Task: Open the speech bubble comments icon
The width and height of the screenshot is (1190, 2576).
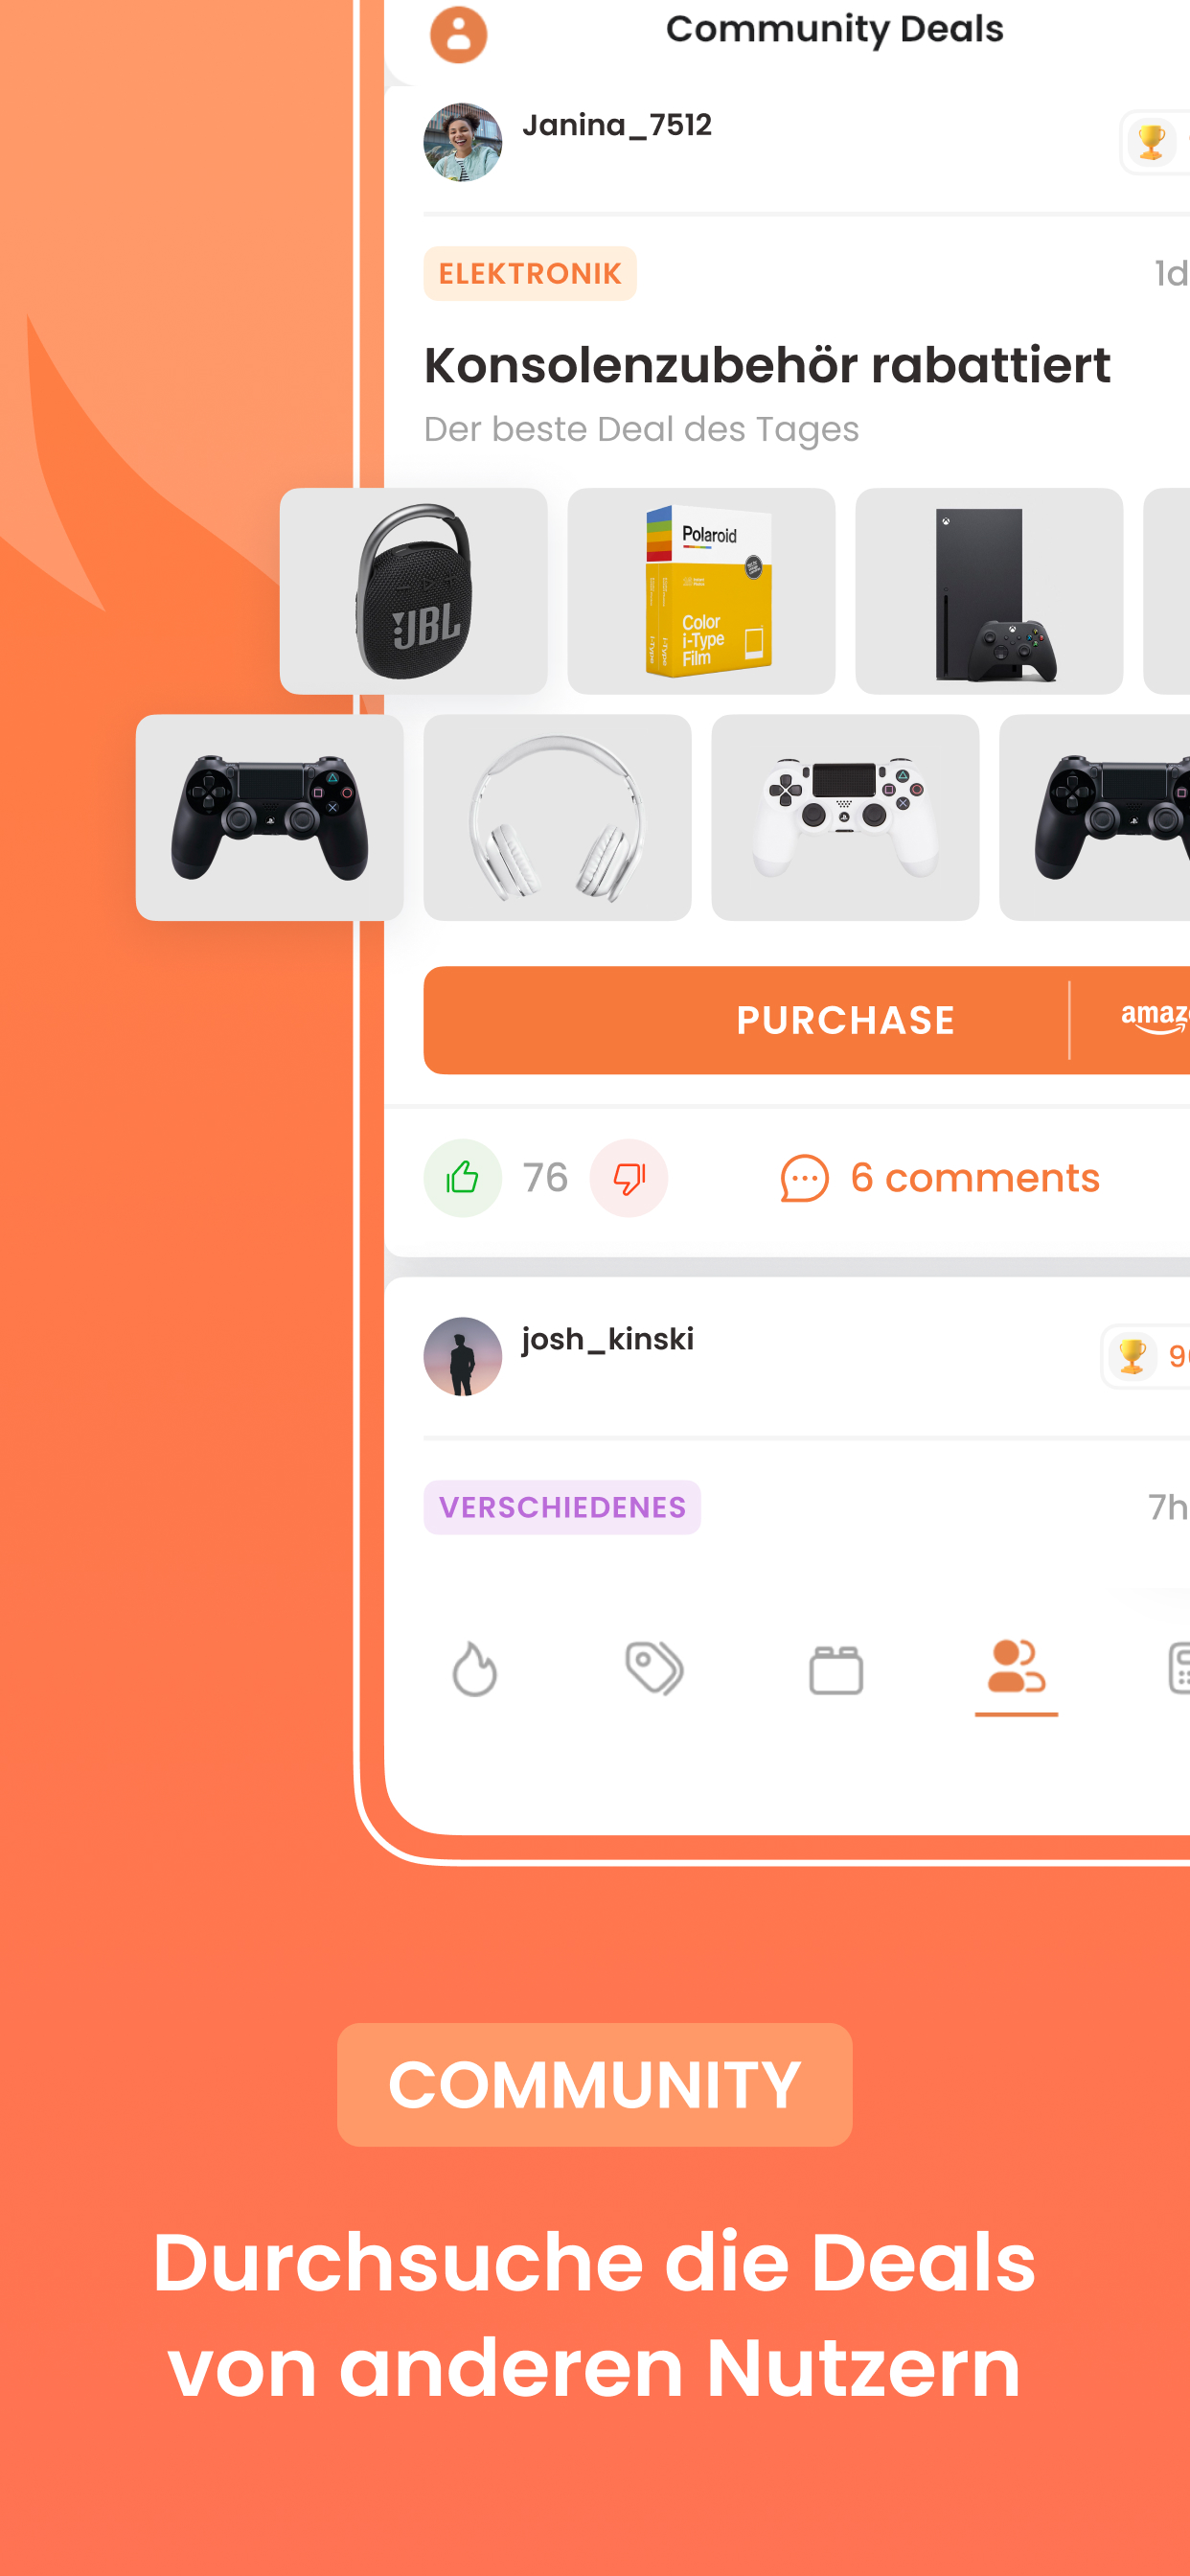Action: (804, 1178)
